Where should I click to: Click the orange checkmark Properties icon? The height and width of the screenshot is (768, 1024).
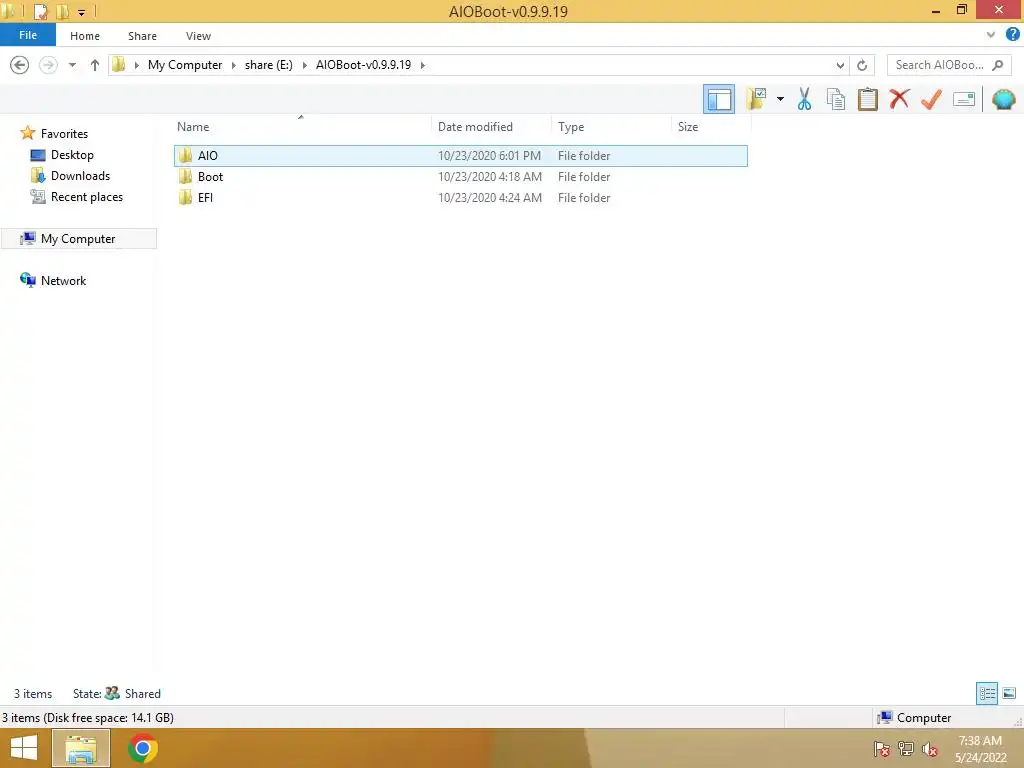tap(931, 99)
